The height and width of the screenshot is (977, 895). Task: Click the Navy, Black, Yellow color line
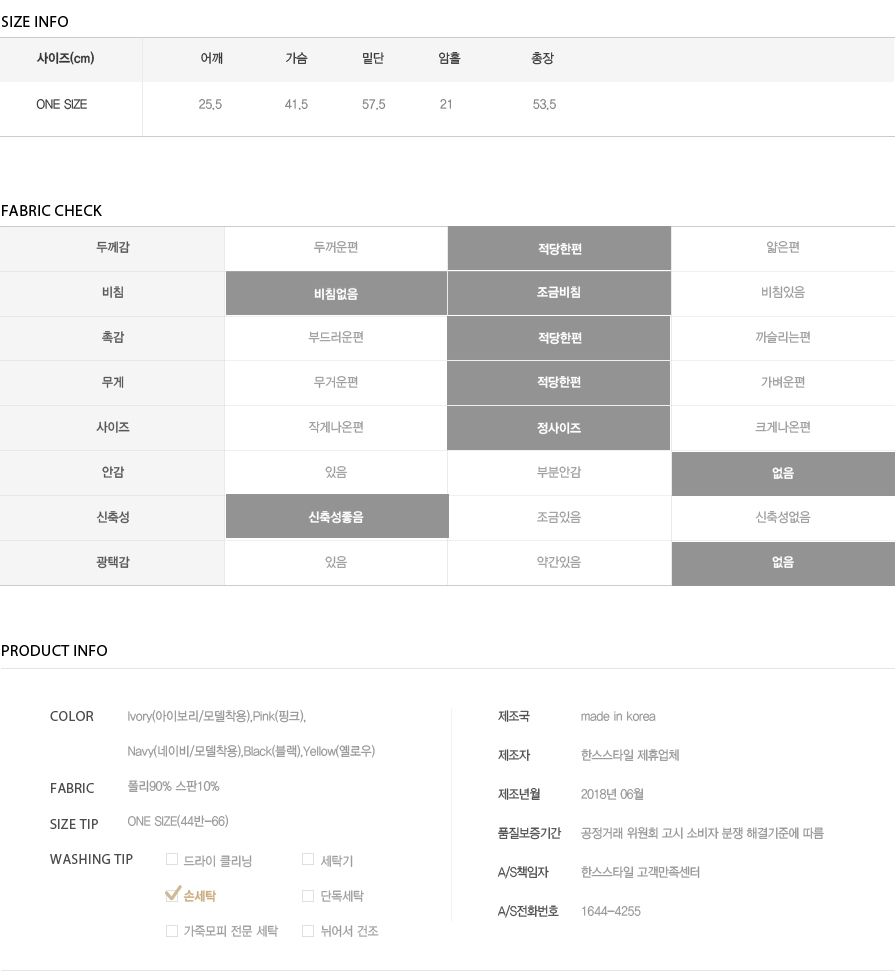pyautogui.click(x=251, y=751)
